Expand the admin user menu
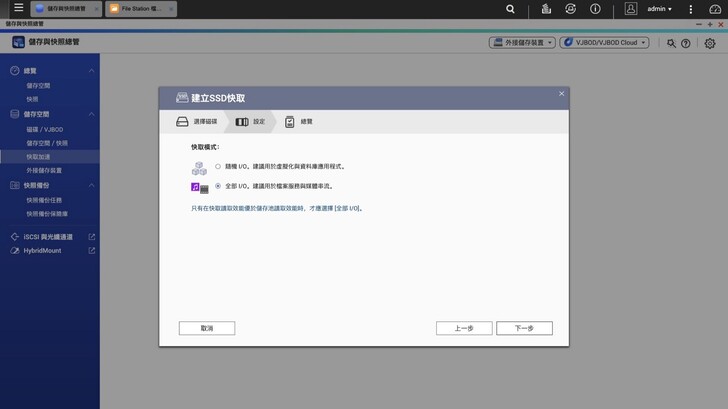This screenshot has width=728, height=409. point(659,9)
